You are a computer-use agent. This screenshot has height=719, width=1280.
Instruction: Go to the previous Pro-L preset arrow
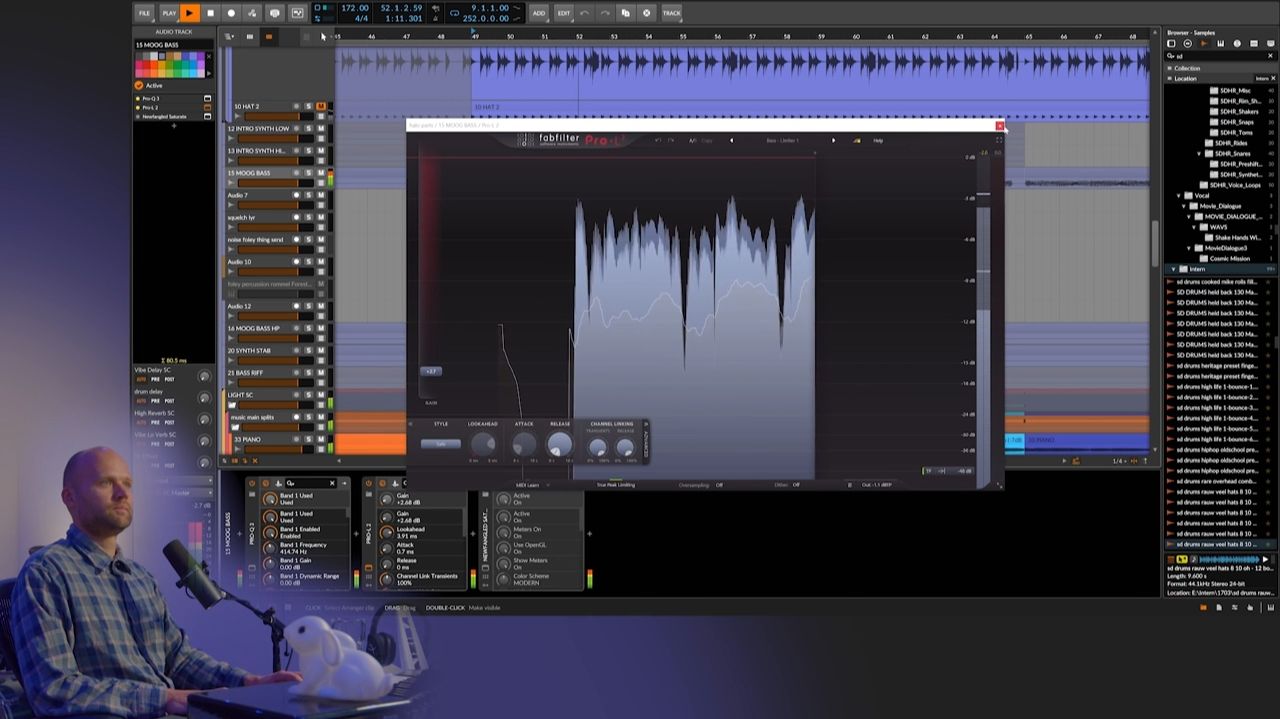pos(731,140)
